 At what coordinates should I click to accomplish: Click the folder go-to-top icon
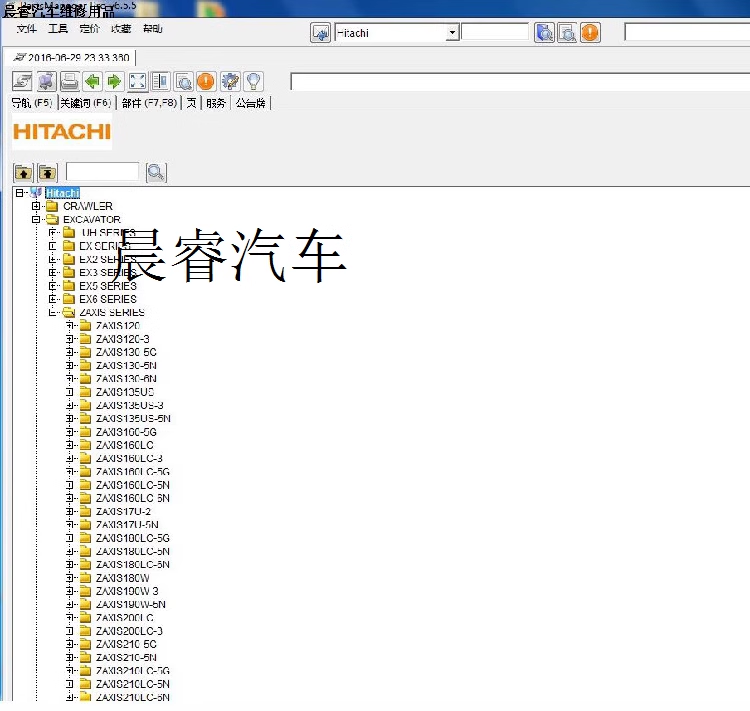tap(47, 172)
